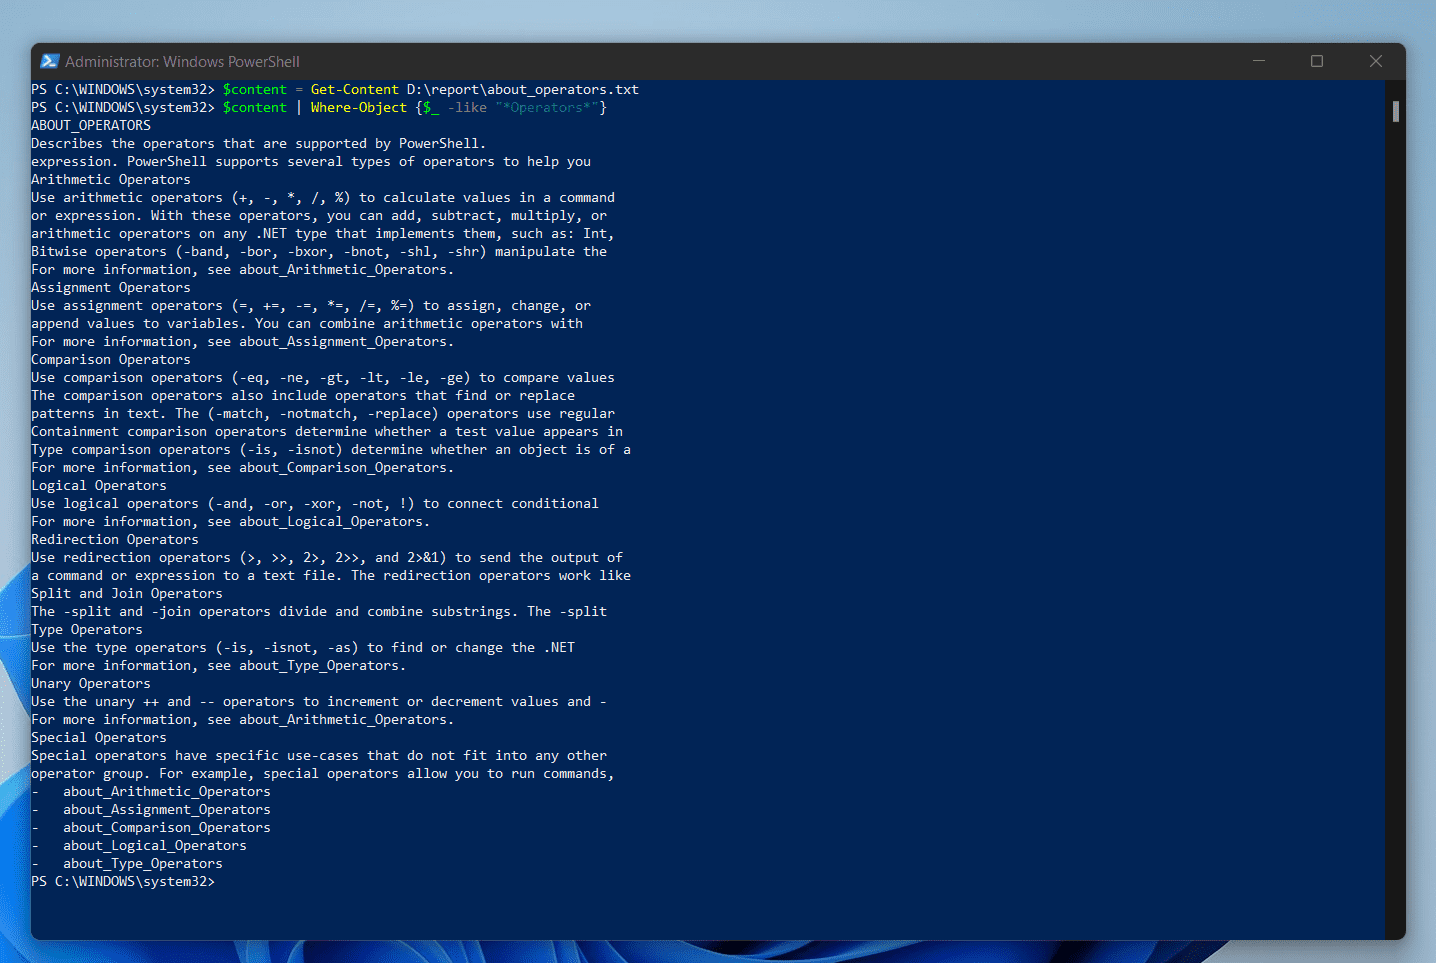Click the '- about_Assignment_Operators' list entry
The width and height of the screenshot is (1436, 963).
151,810
